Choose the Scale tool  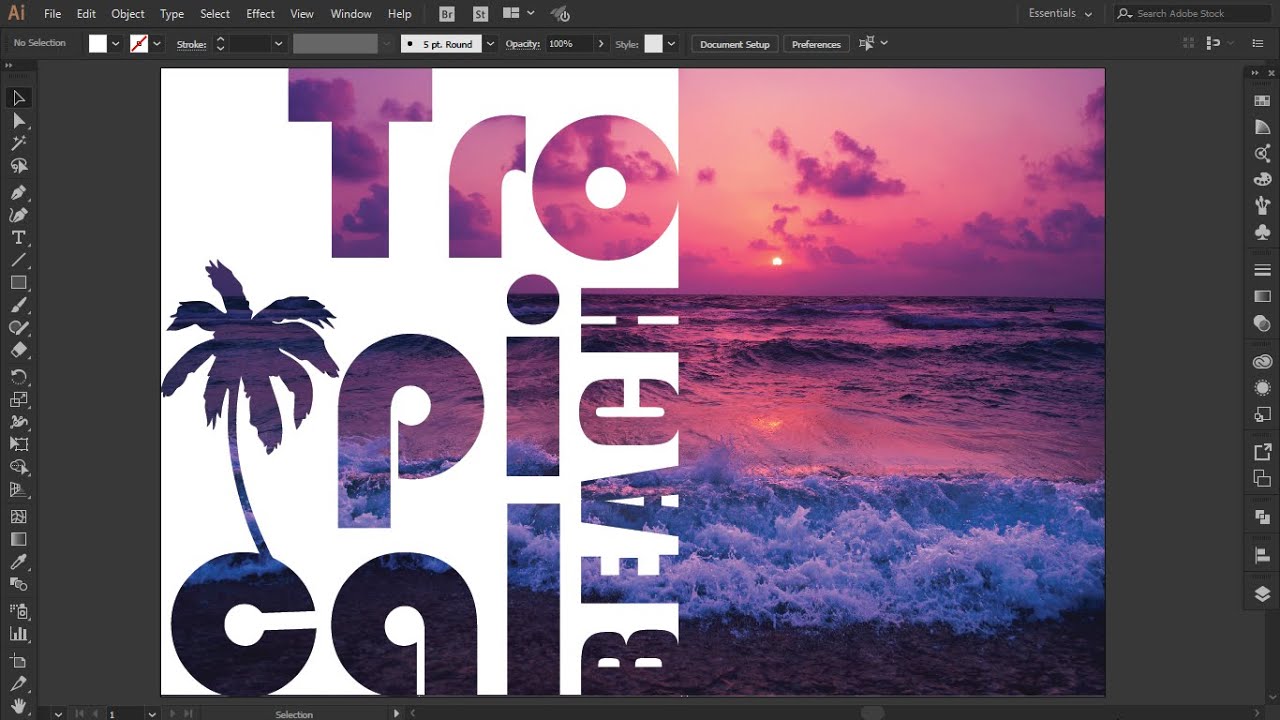18,399
